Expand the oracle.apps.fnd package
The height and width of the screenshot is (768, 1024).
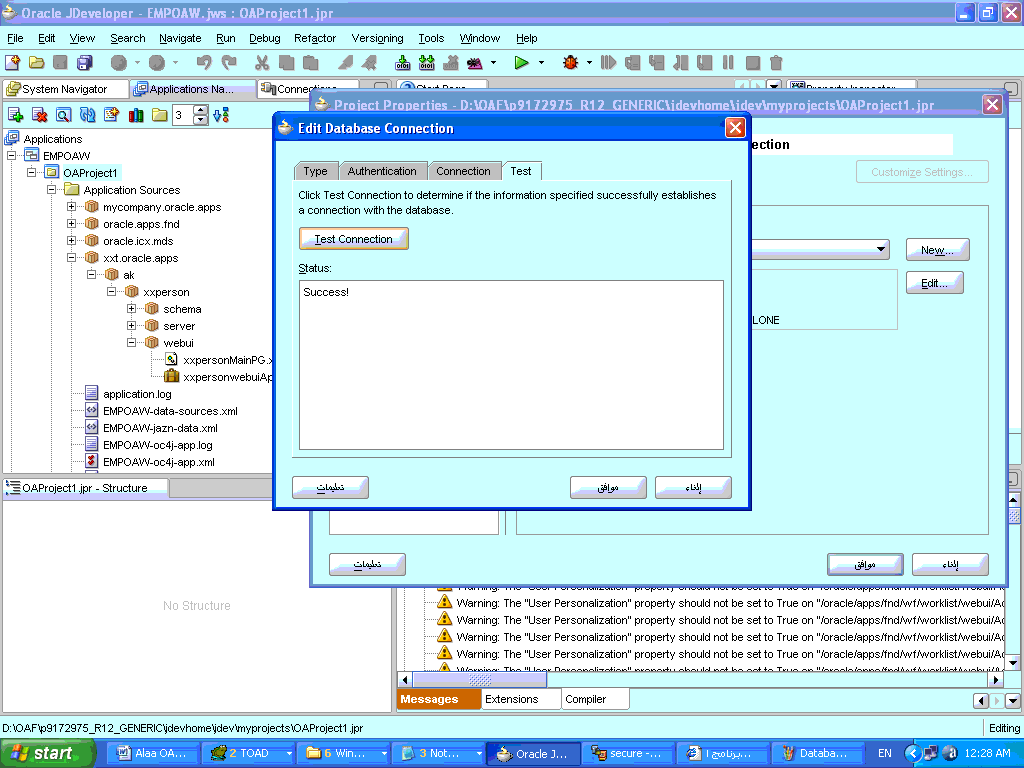pos(72,223)
